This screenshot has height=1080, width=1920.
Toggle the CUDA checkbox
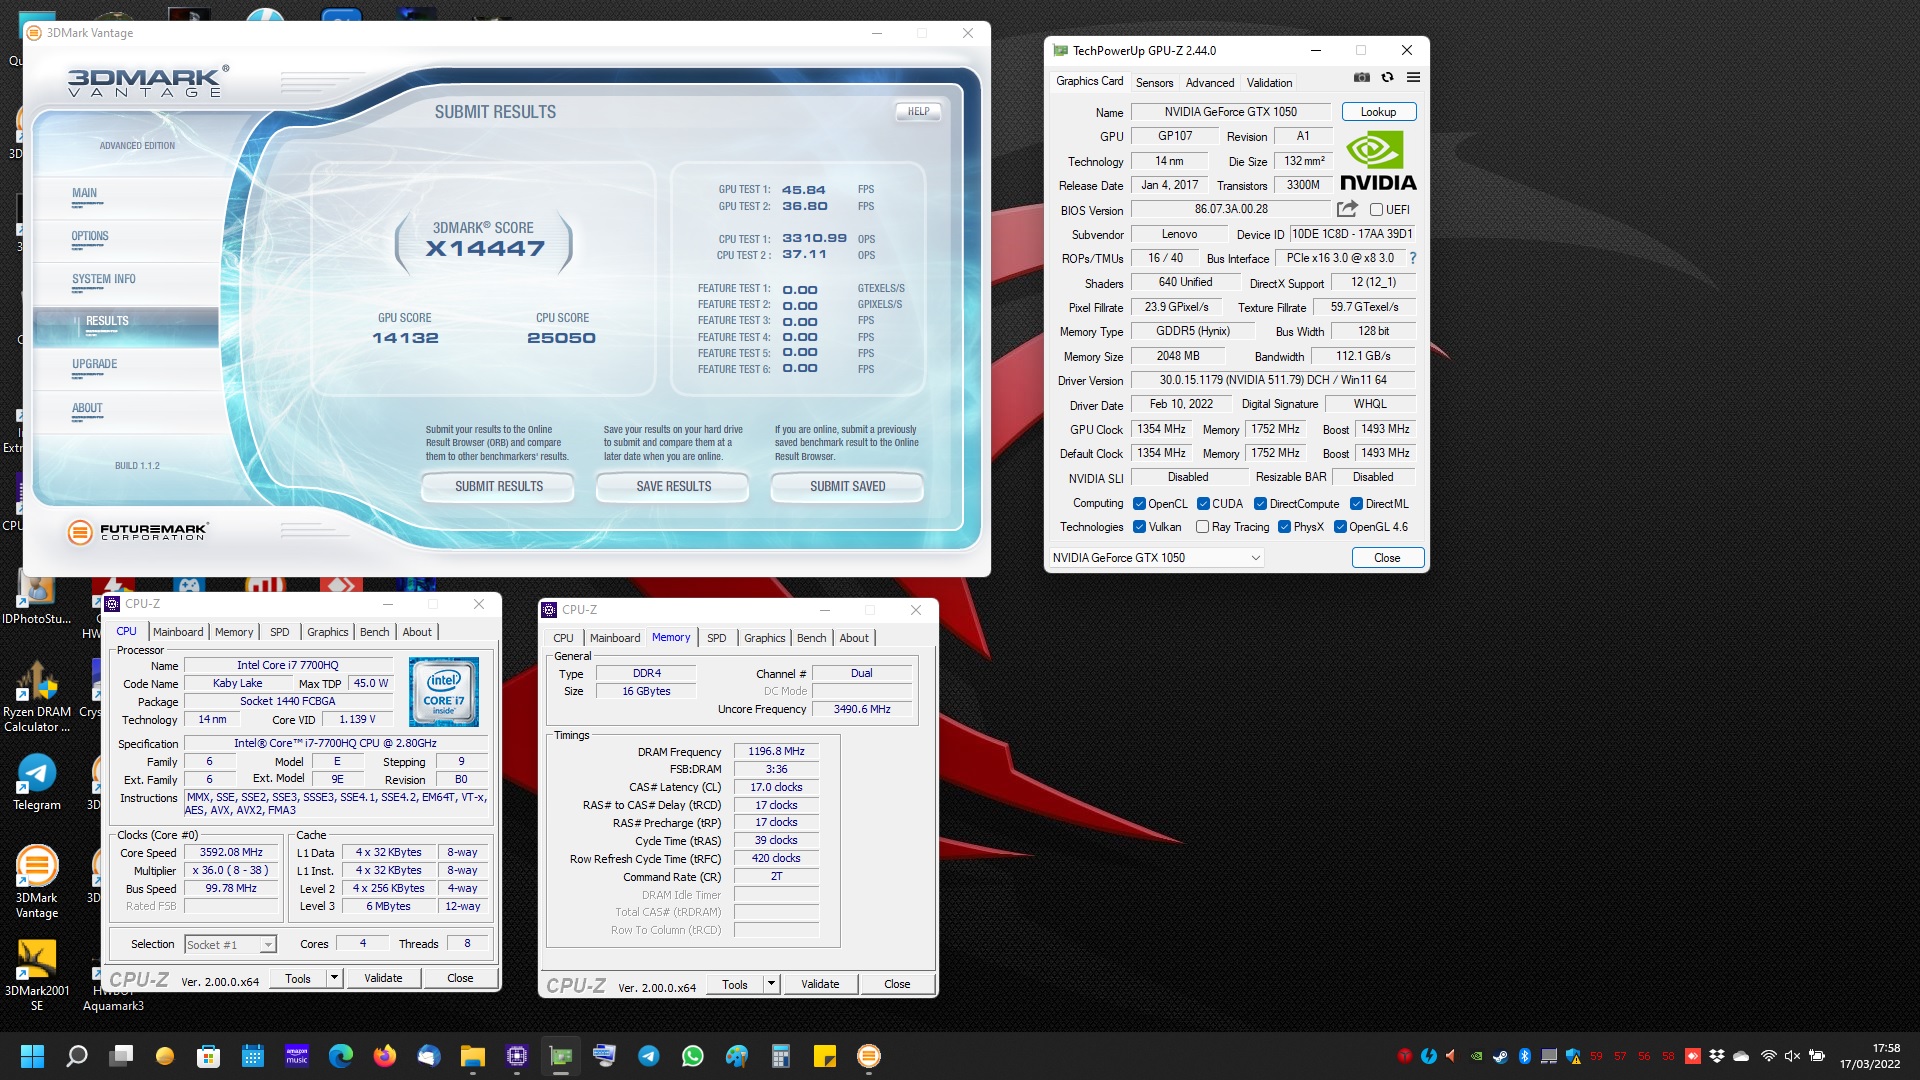pyautogui.click(x=1203, y=504)
